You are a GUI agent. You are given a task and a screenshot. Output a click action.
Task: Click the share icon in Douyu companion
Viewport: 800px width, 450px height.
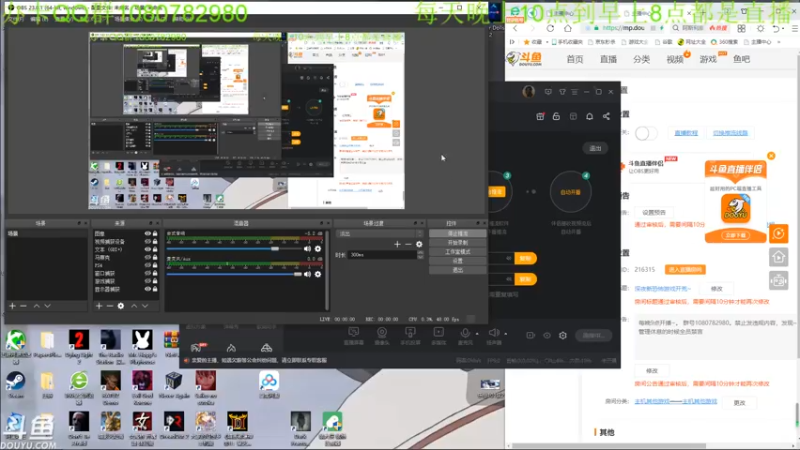pyautogui.click(x=606, y=116)
